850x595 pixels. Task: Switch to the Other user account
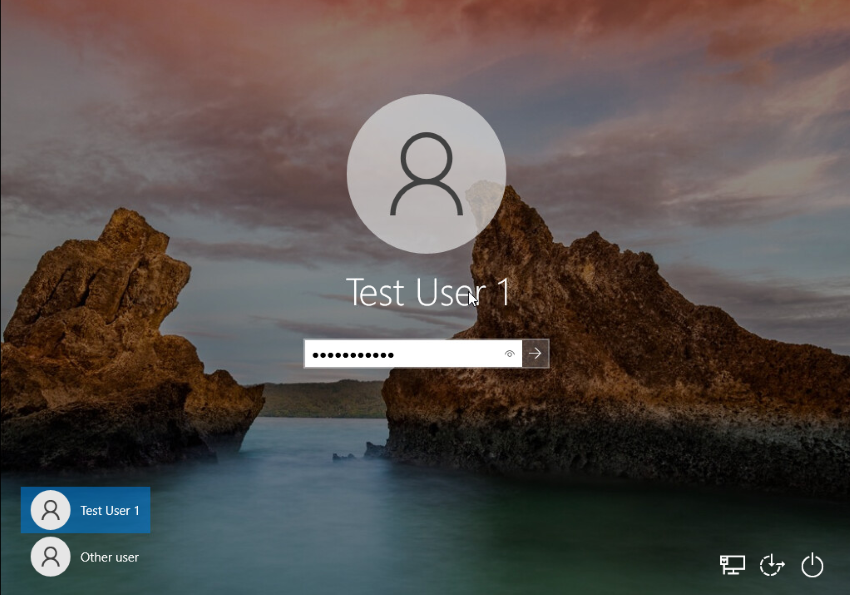[x=85, y=557]
